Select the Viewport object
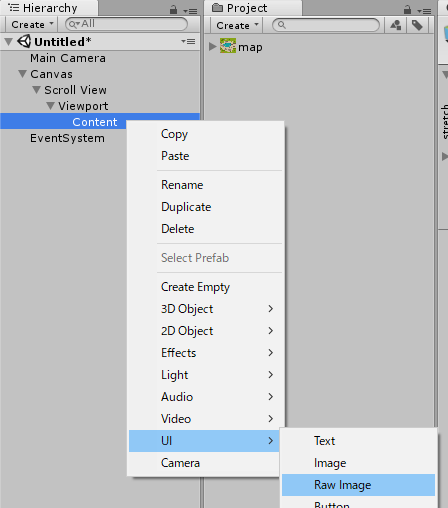The height and width of the screenshot is (508, 448). pyautogui.click(x=83, y=106)
